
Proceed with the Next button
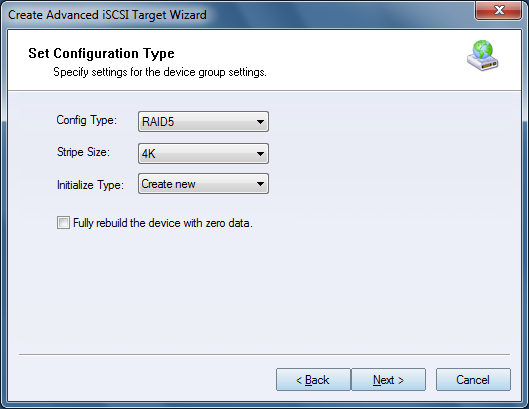pos(388,380)
